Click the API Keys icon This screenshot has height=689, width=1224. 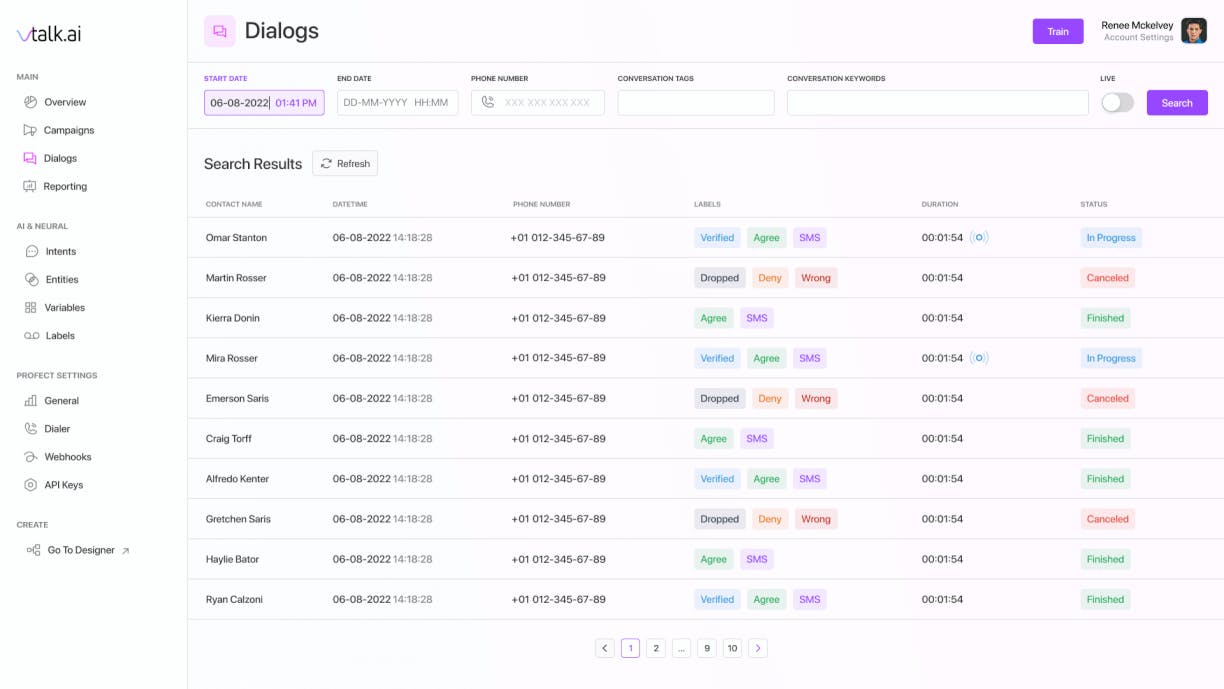click(x=31, y=484)
